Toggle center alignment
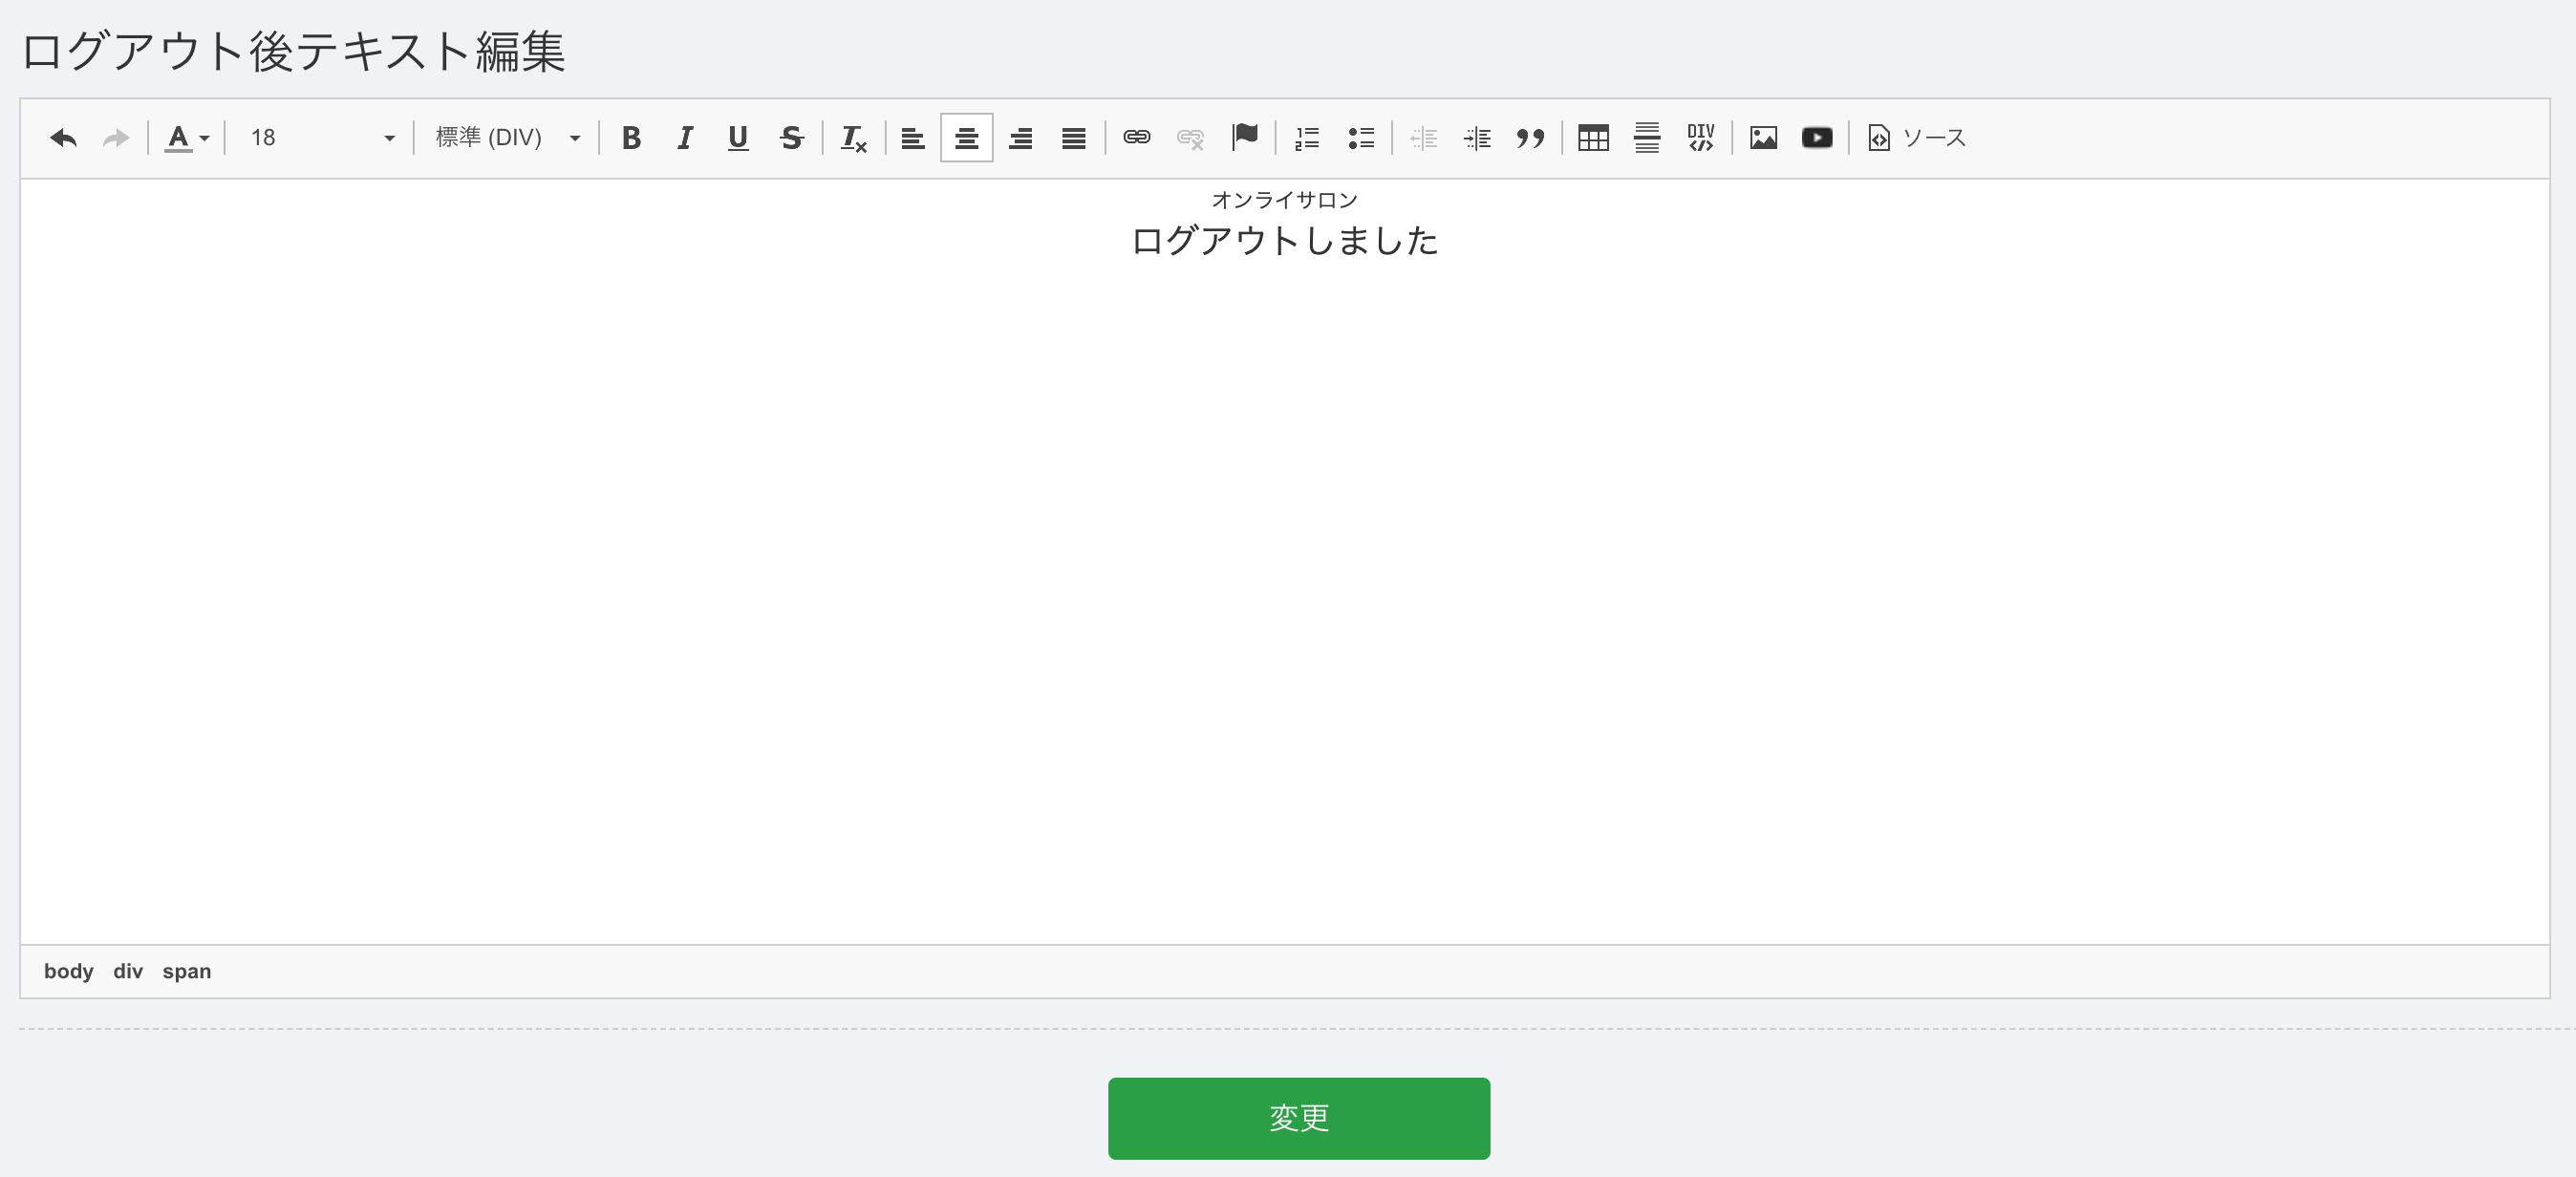This screenshot has height=1177, width=2576. [966, 138]
